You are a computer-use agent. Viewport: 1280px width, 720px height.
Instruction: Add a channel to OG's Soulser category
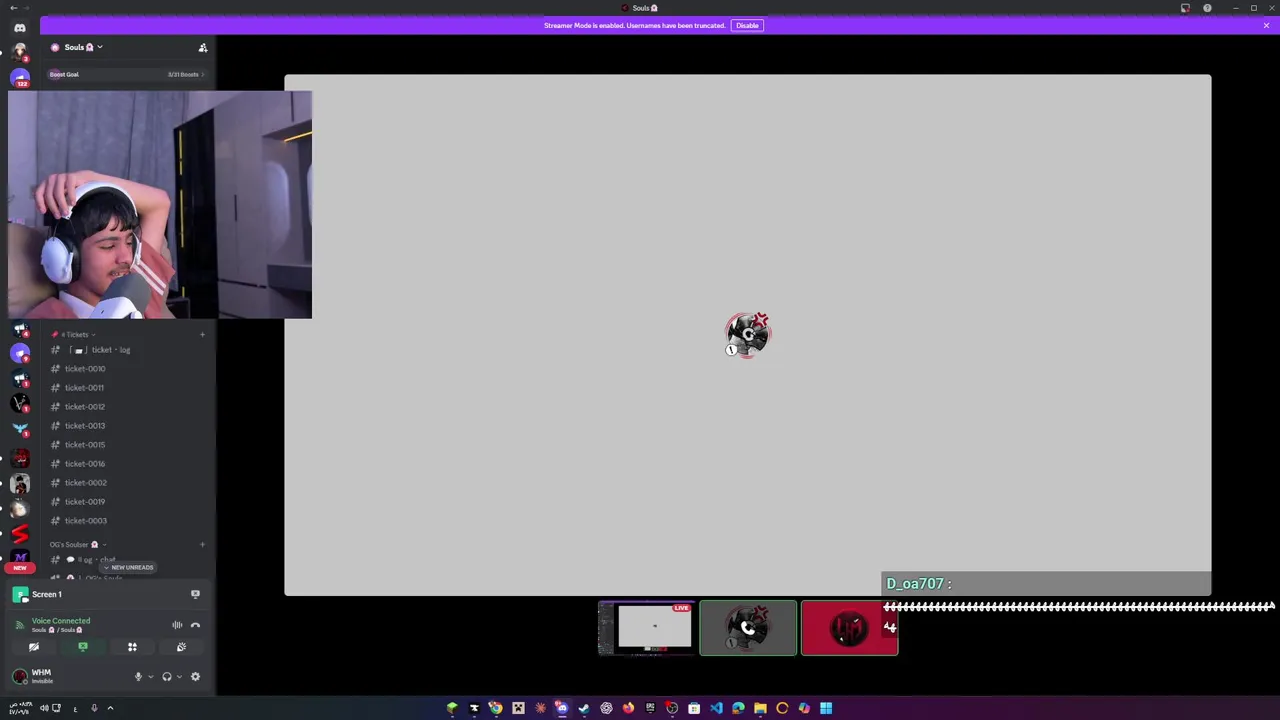pyautogui.click(x=202, y=545)
